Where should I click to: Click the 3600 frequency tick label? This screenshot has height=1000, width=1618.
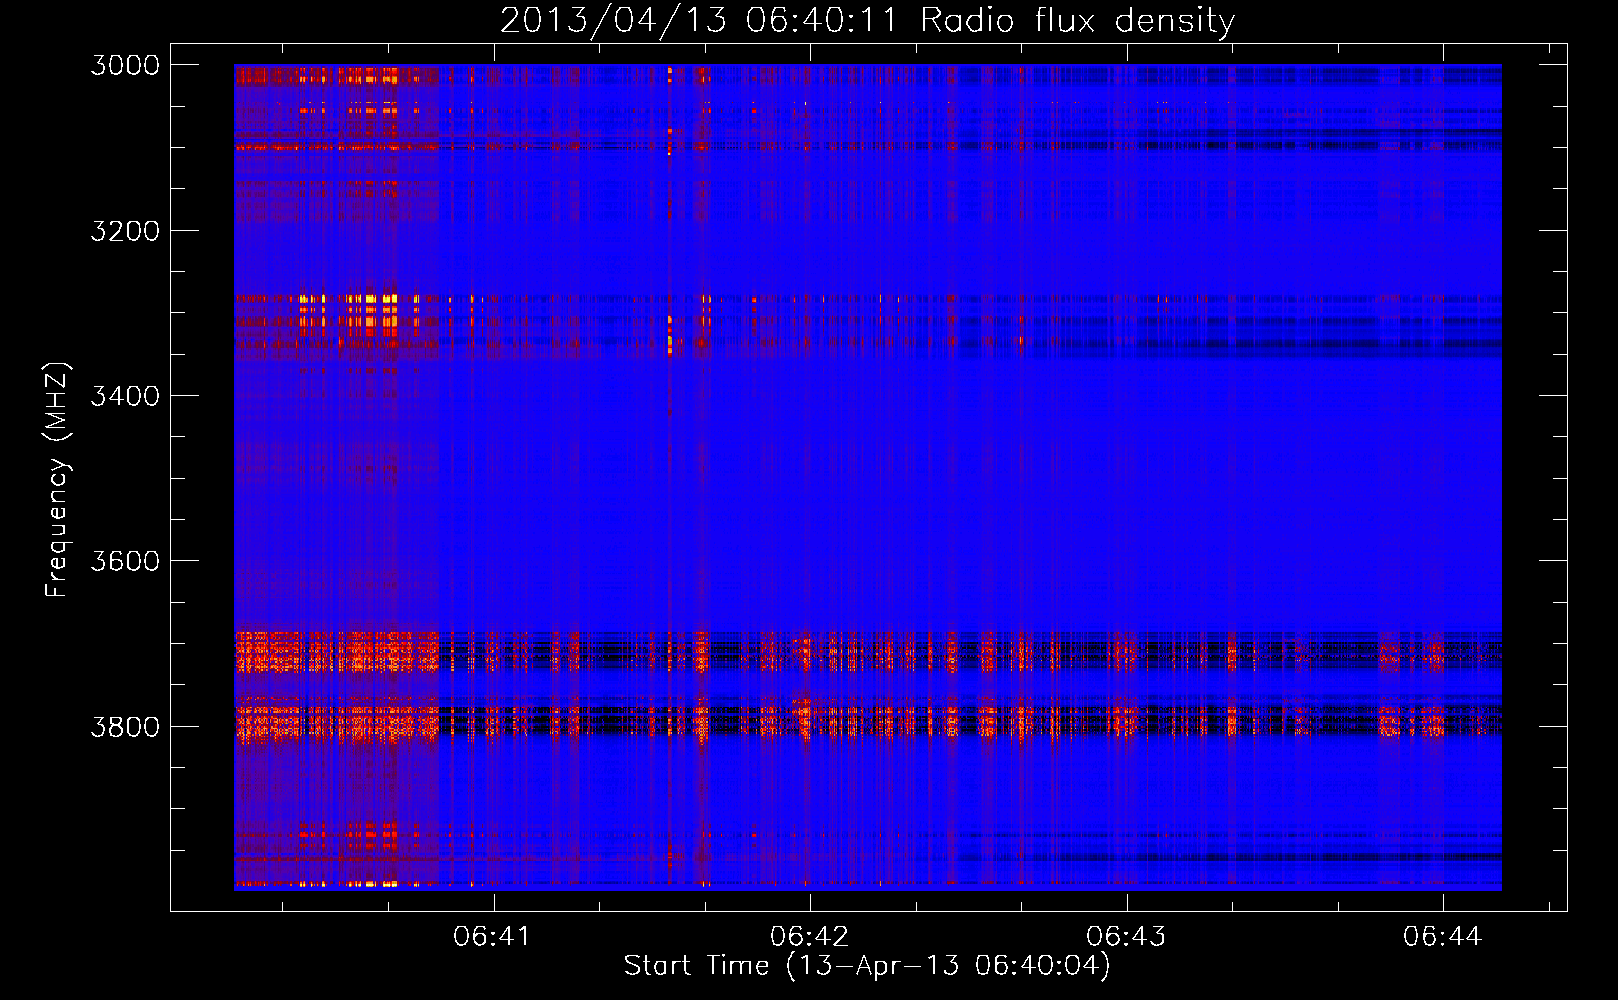[x=125, y=561]
